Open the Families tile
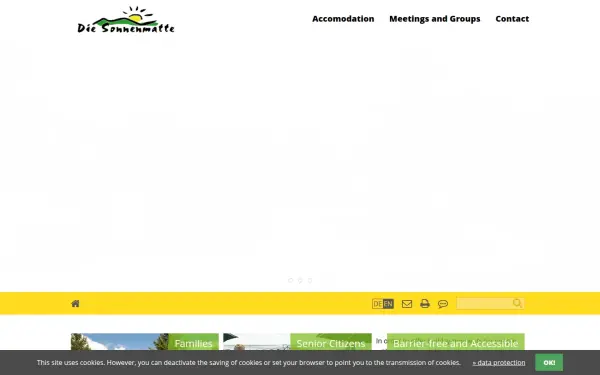The image size is (600, 375). [145, 342]
